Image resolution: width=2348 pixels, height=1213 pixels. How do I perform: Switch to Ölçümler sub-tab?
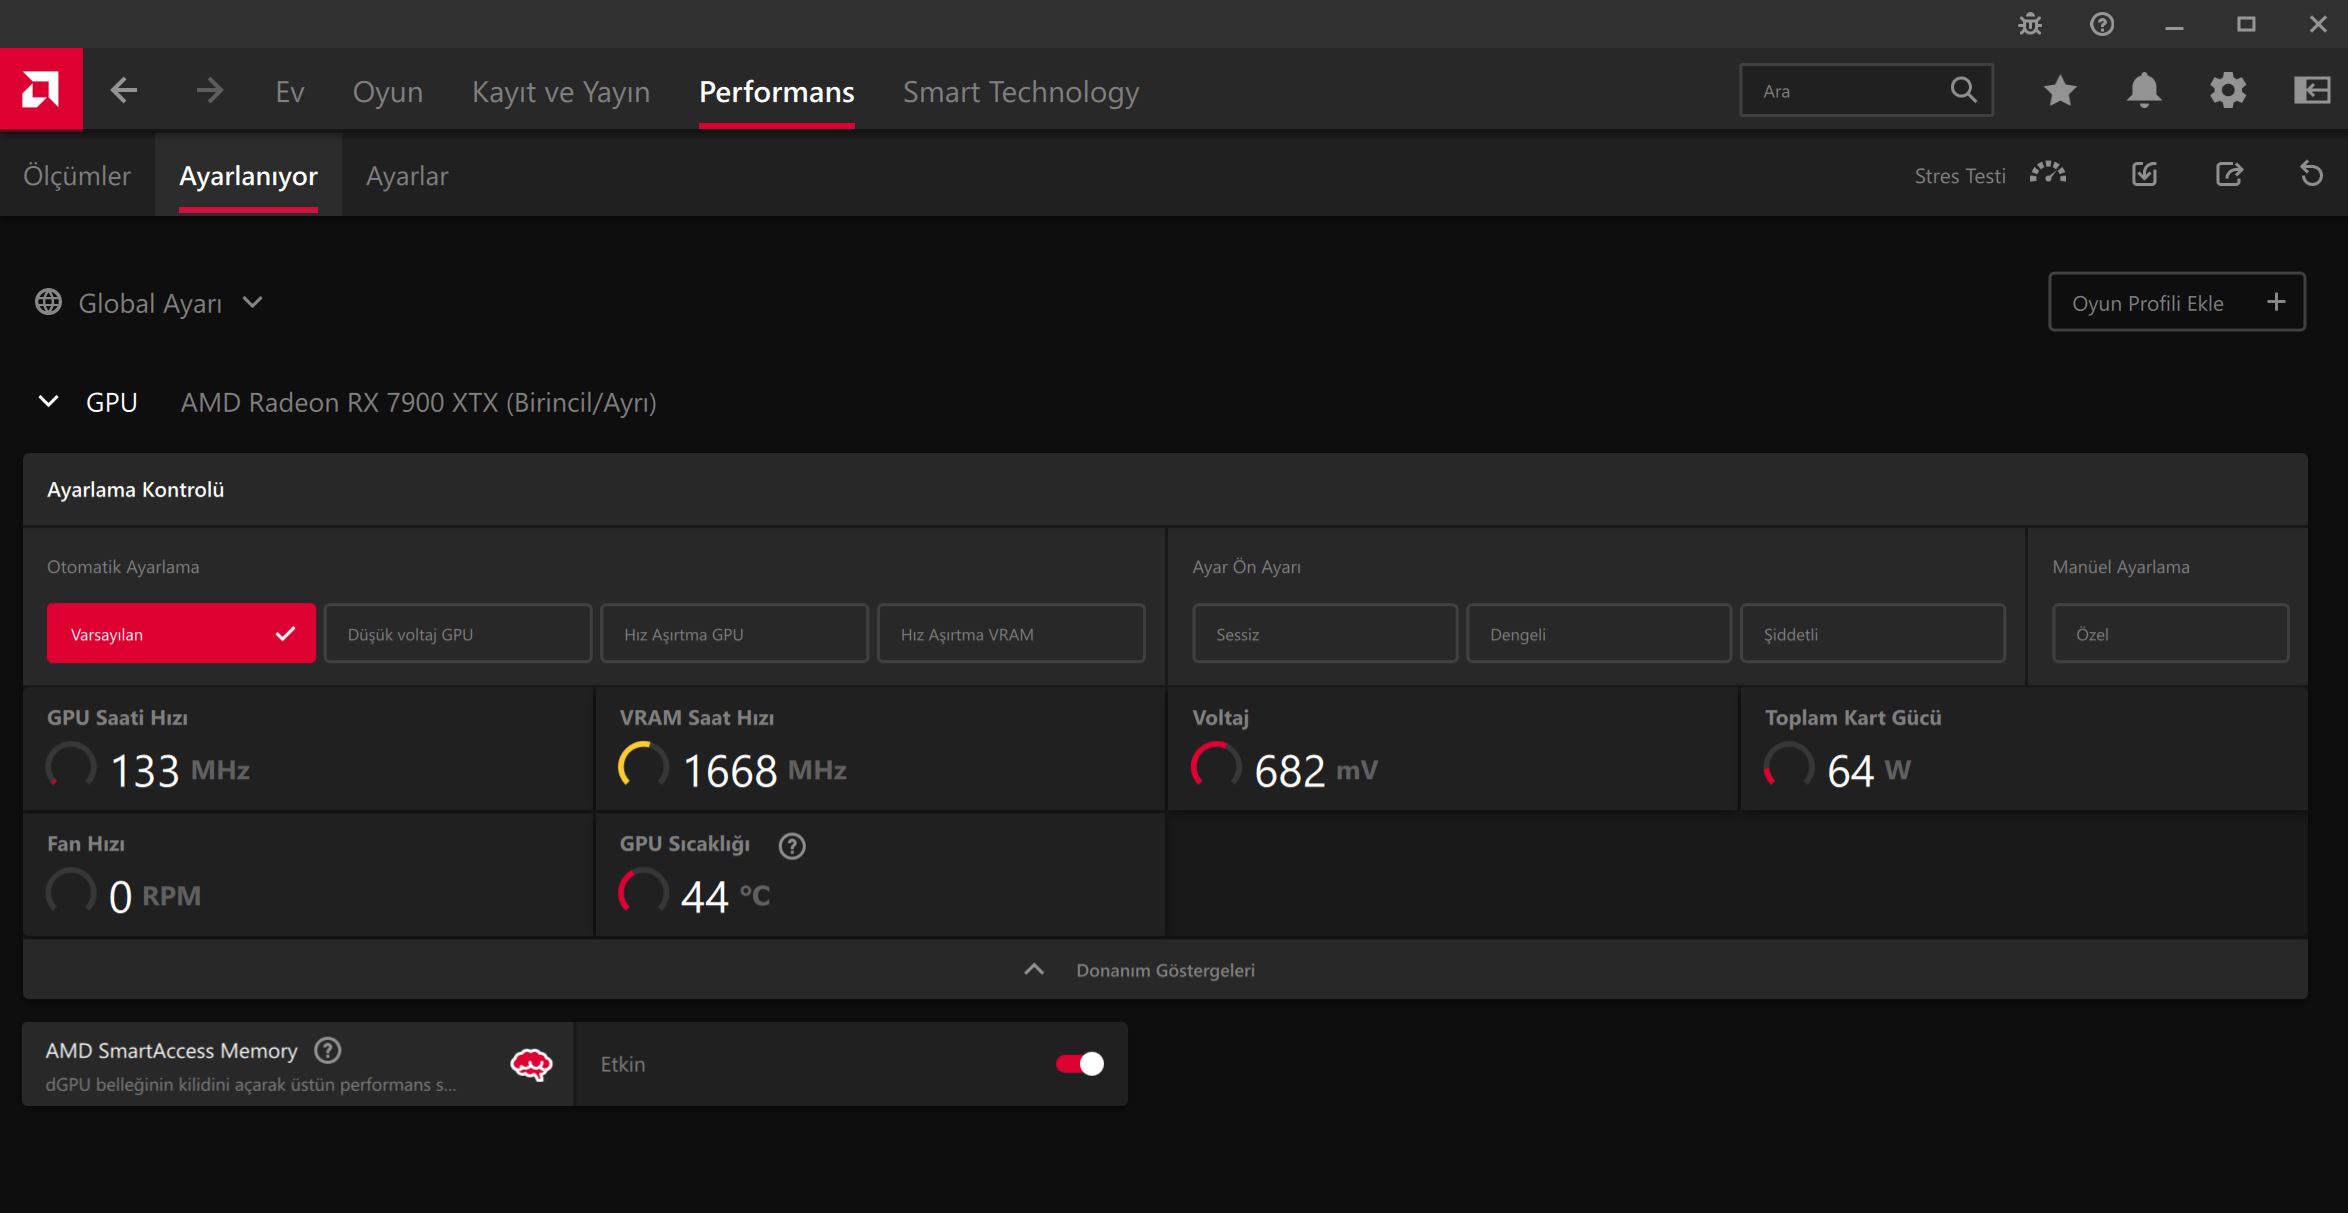77,175
